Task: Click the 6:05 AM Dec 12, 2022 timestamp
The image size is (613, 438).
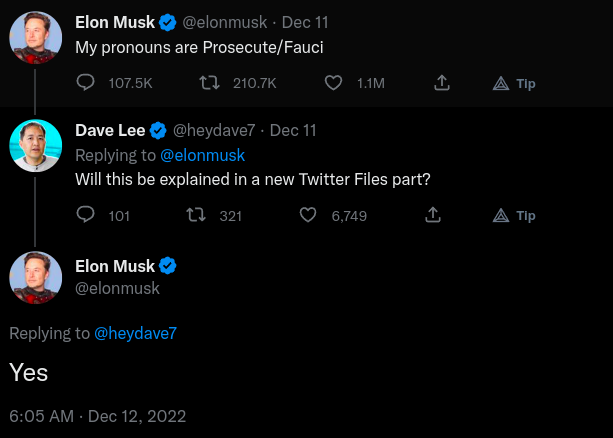Action: coord(97,415)
